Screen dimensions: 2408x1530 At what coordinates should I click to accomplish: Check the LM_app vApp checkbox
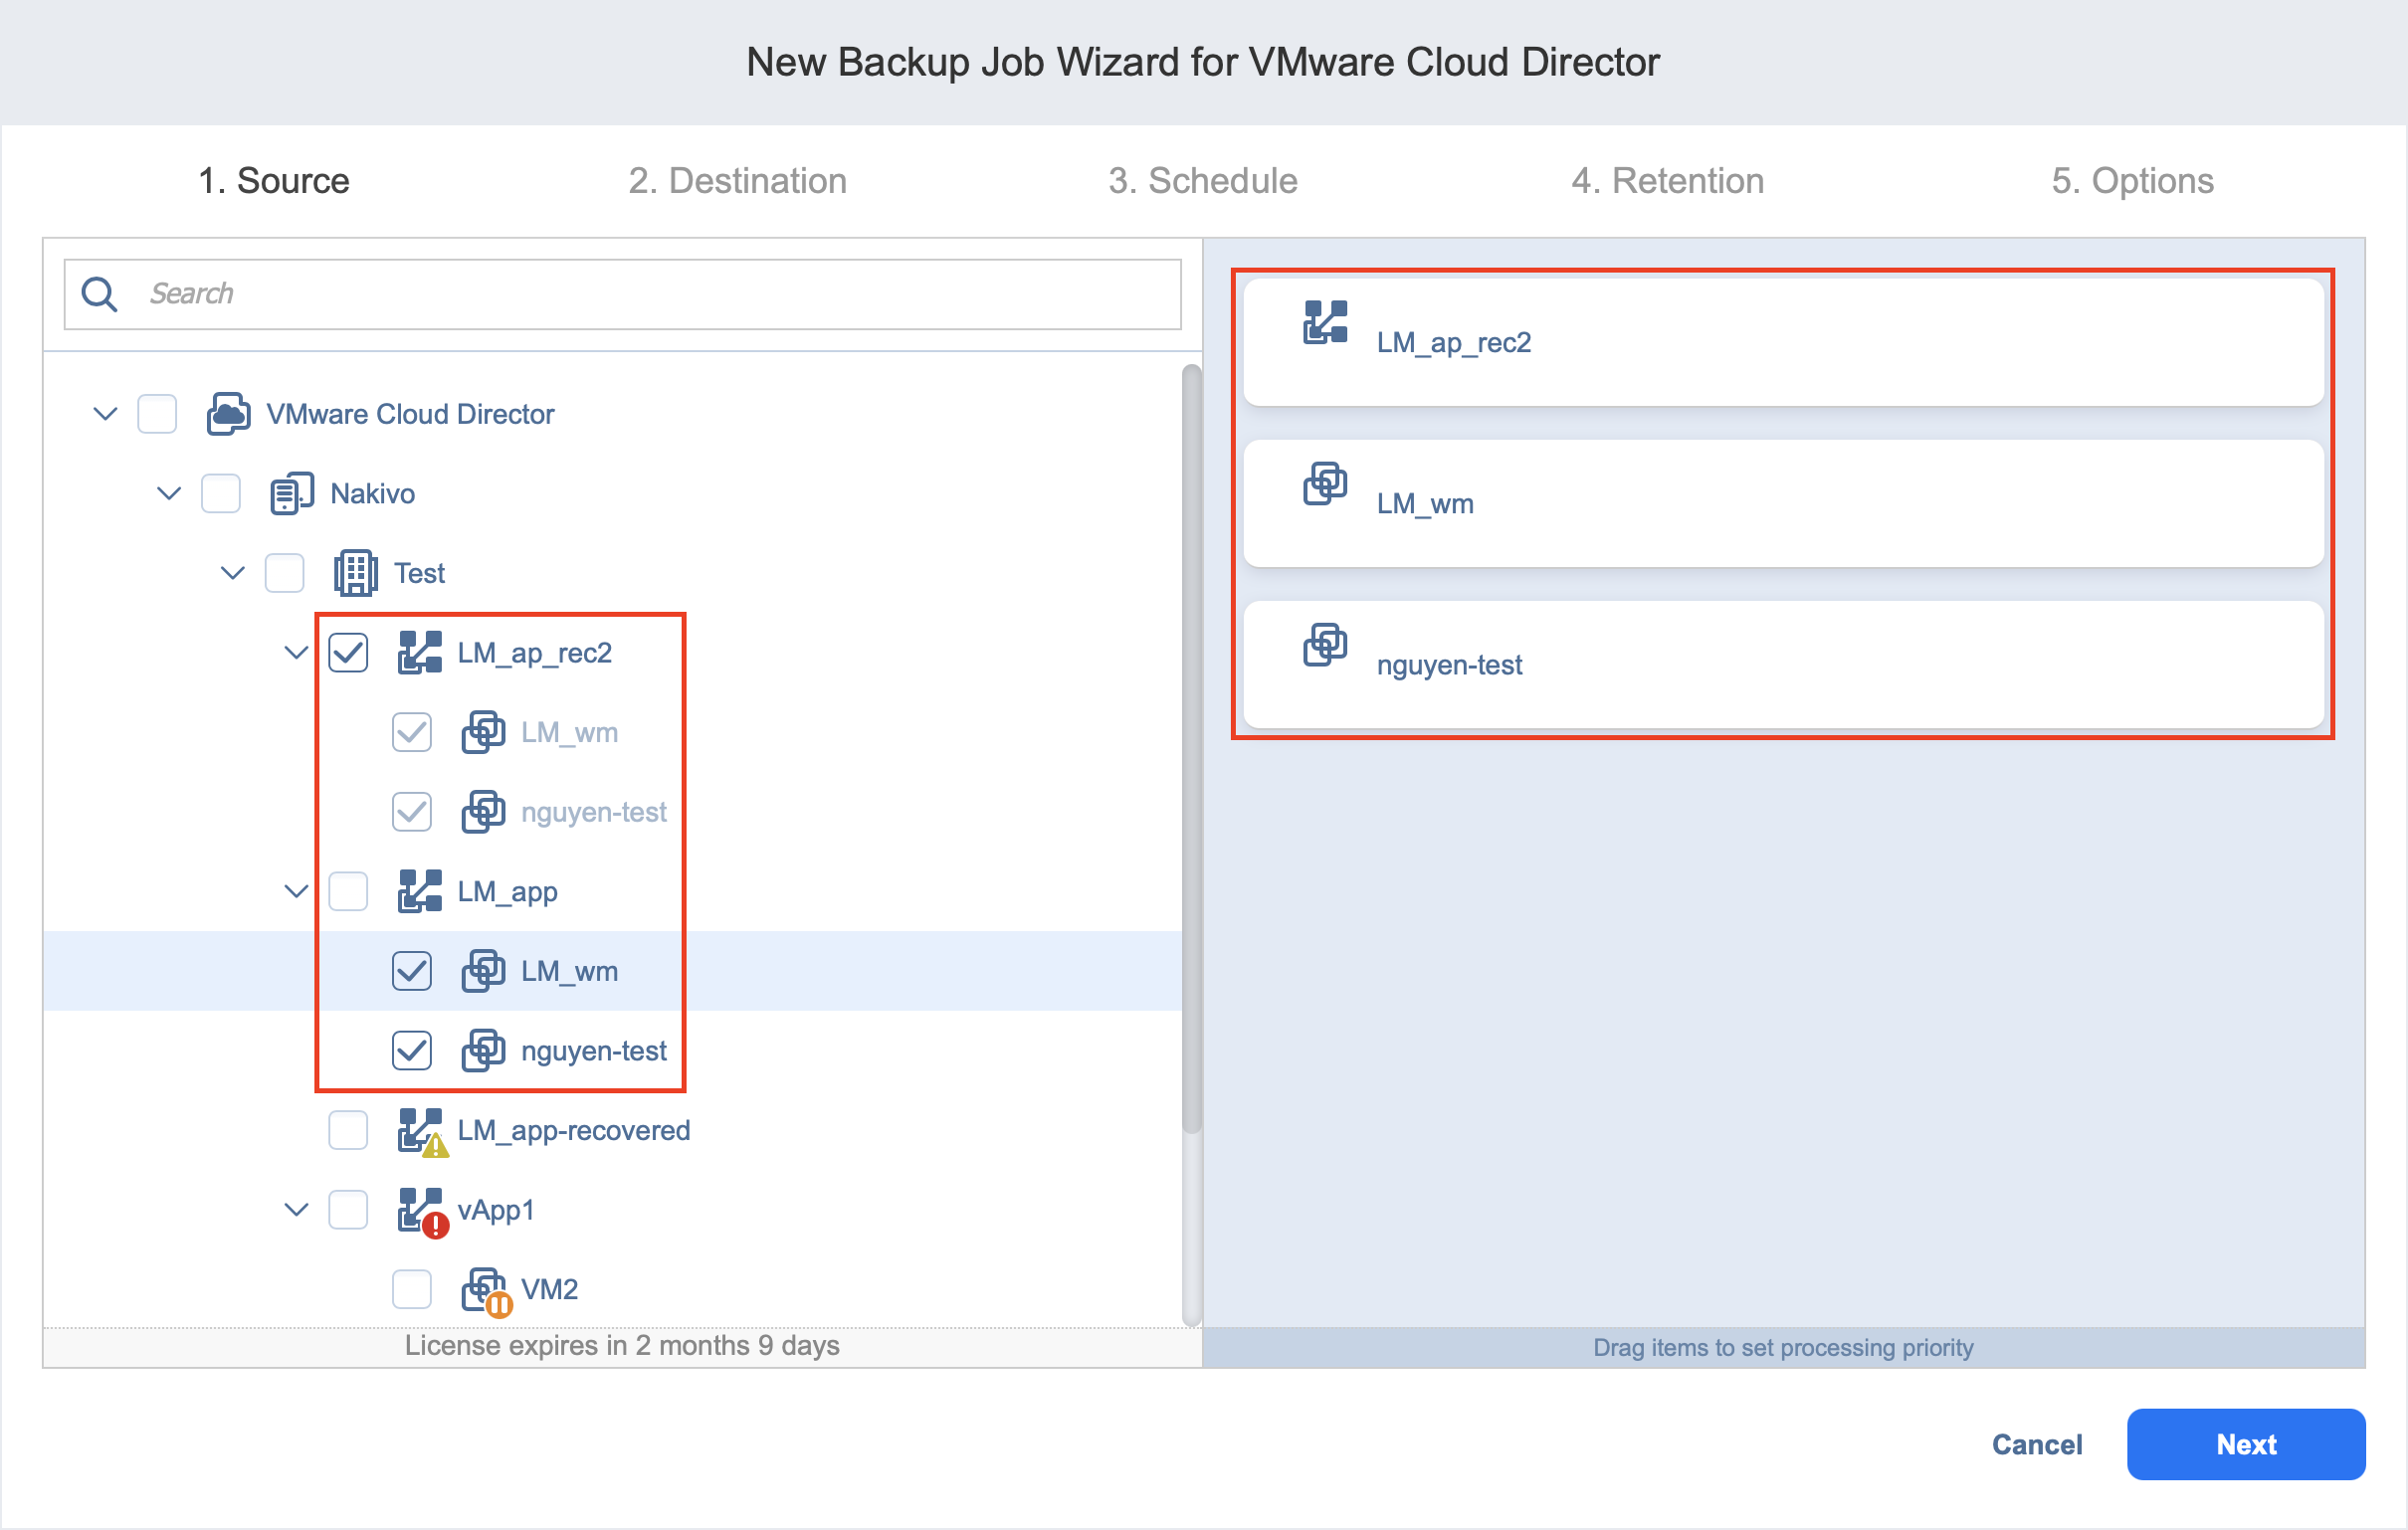pyautogui.click(x=348, y=891)
